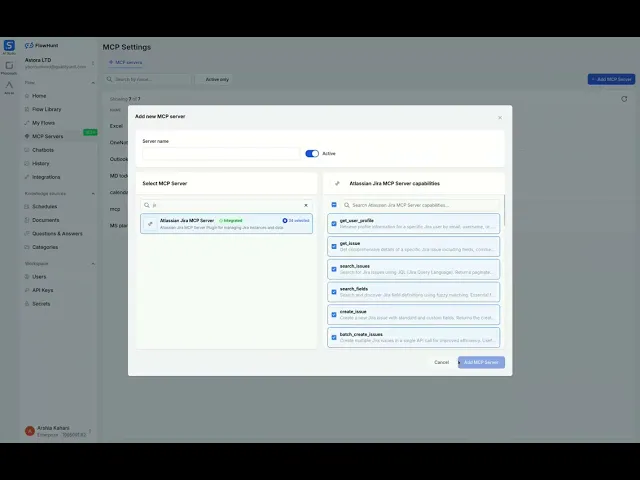640x480 pixels.
Task: Open History in the sidebar
Action: click(40, 163)
